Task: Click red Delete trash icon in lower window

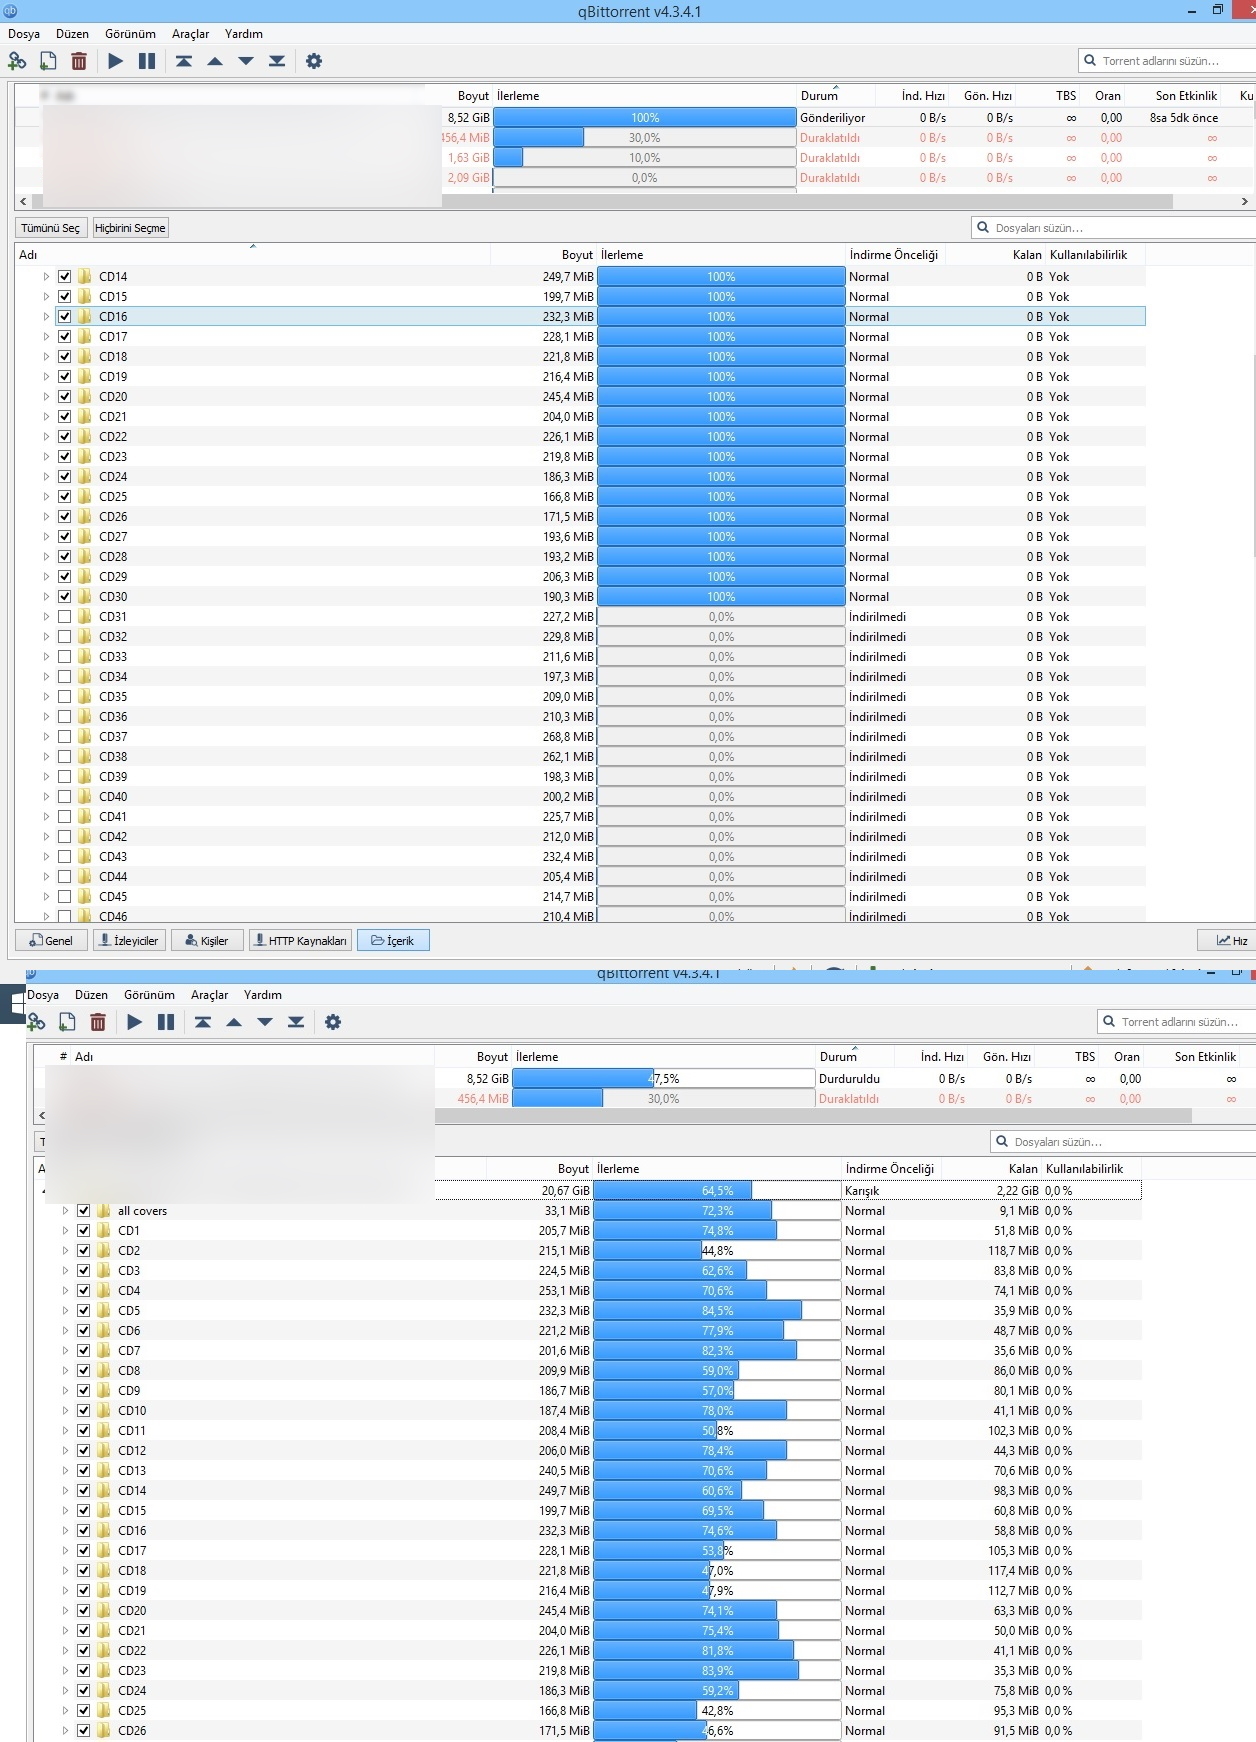Action: tap(98, 1022)
